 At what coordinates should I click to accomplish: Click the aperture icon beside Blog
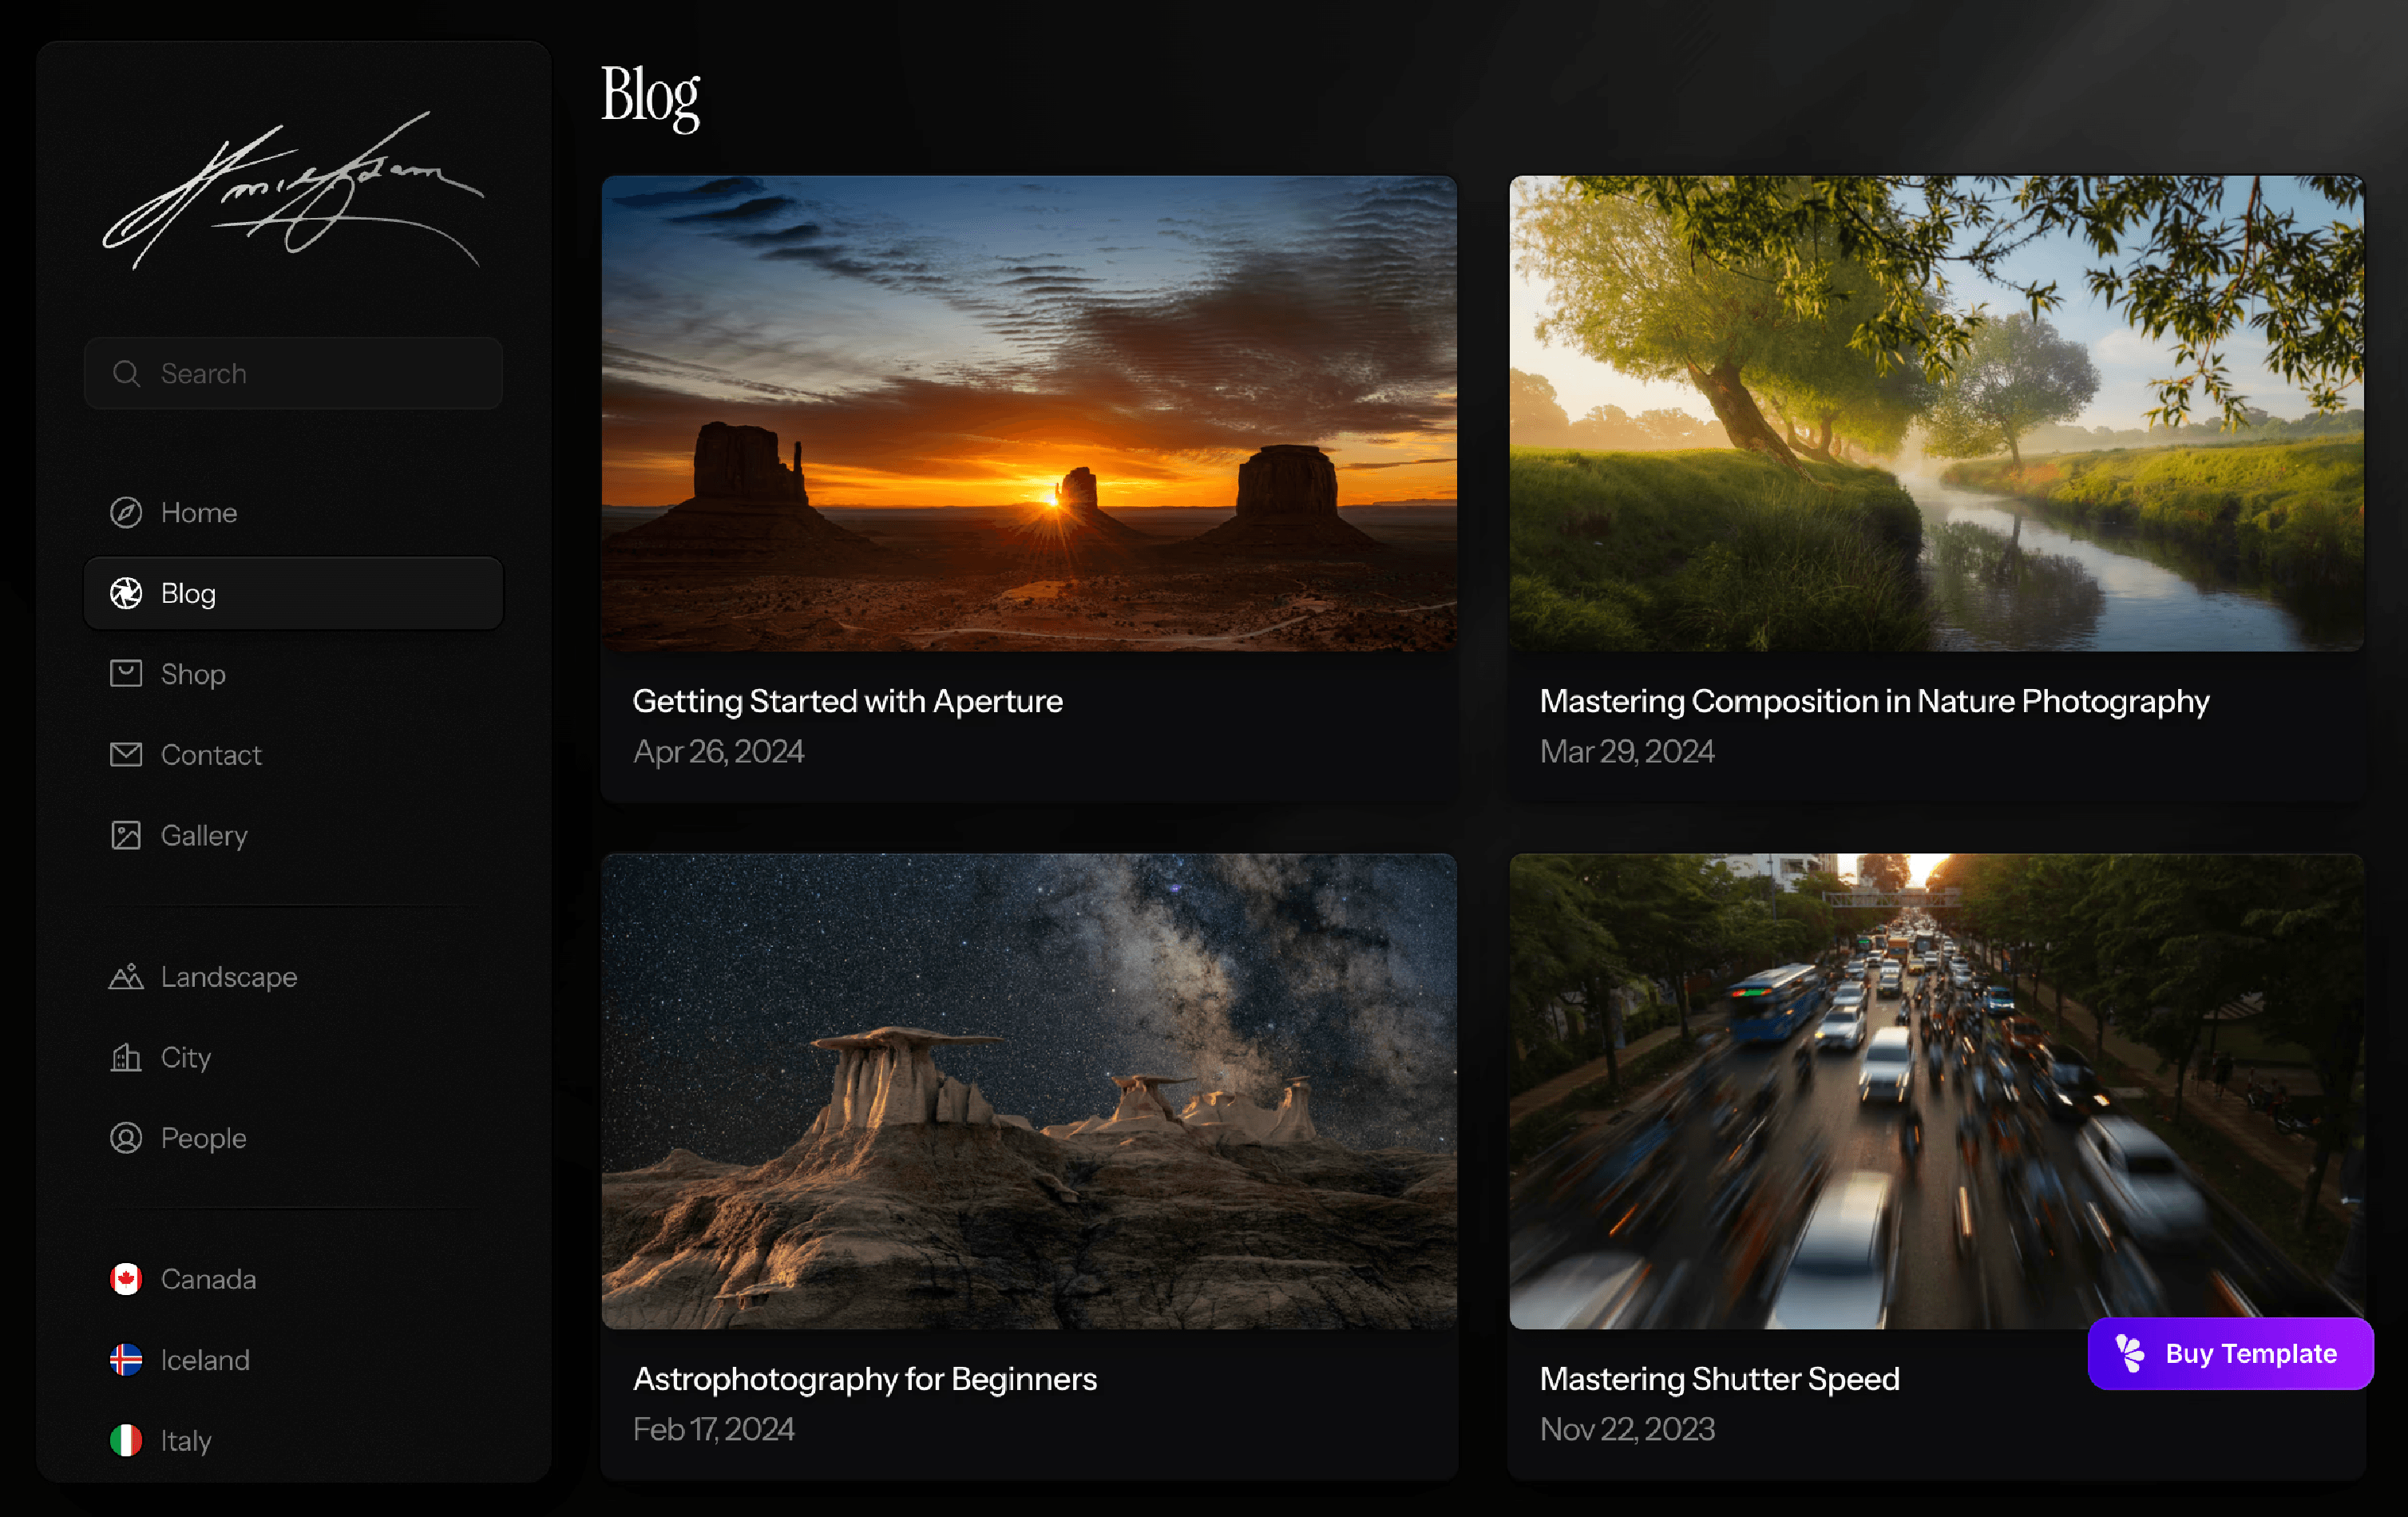click(126, 593)
